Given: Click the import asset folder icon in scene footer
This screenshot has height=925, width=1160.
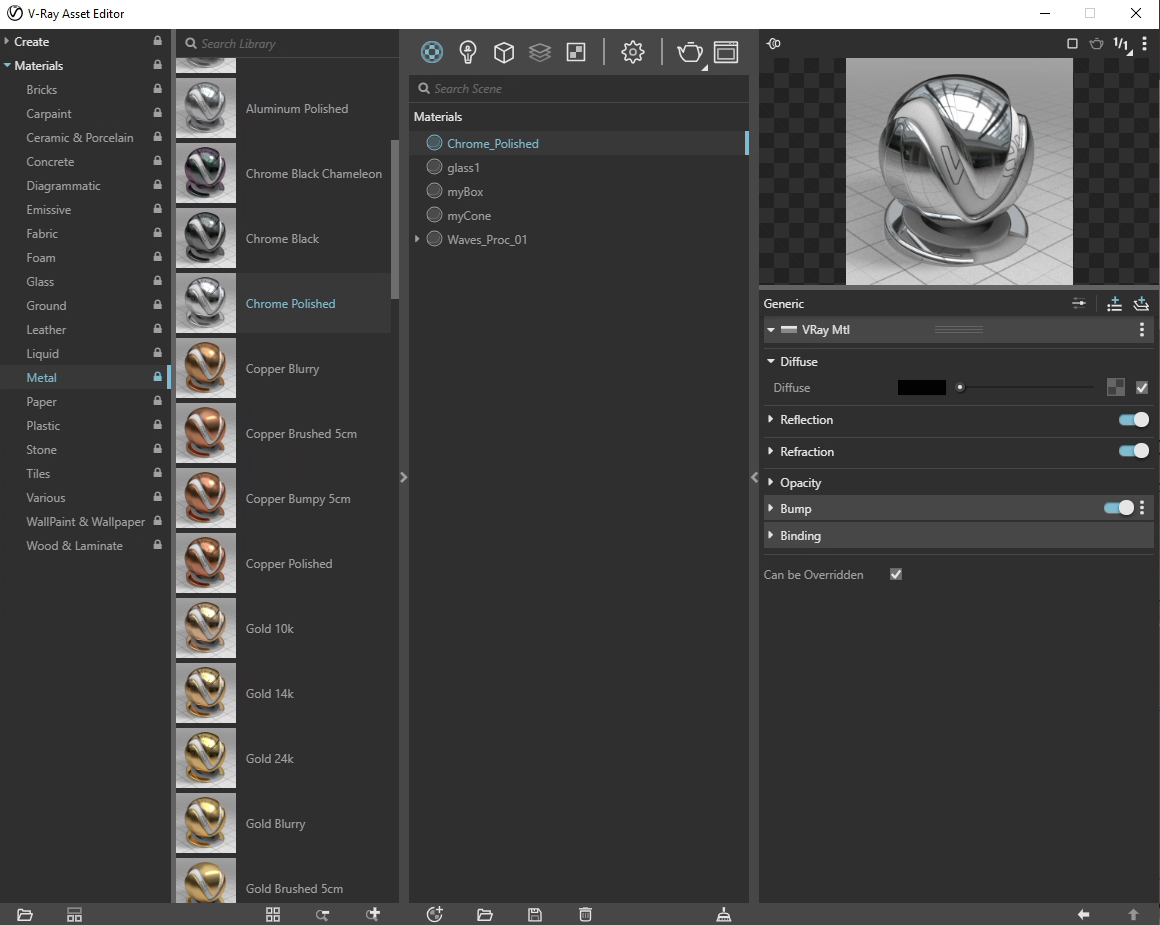Looking at the screenshot, I should click(485, 915).
